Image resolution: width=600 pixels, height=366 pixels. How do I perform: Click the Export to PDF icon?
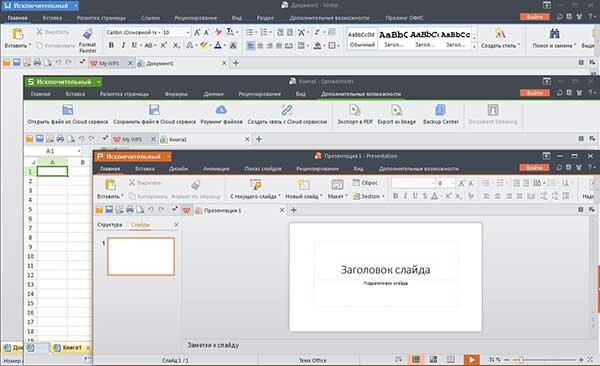click(x=355, y=110)
